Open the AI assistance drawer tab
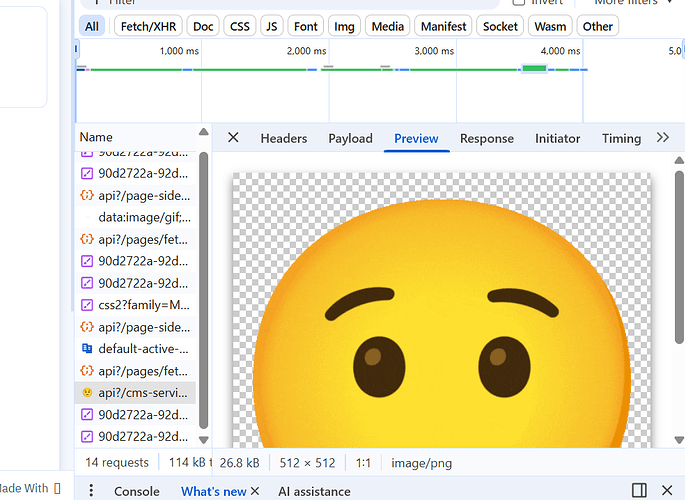This screenshot has width=685, height=500. tap(314, 492)
